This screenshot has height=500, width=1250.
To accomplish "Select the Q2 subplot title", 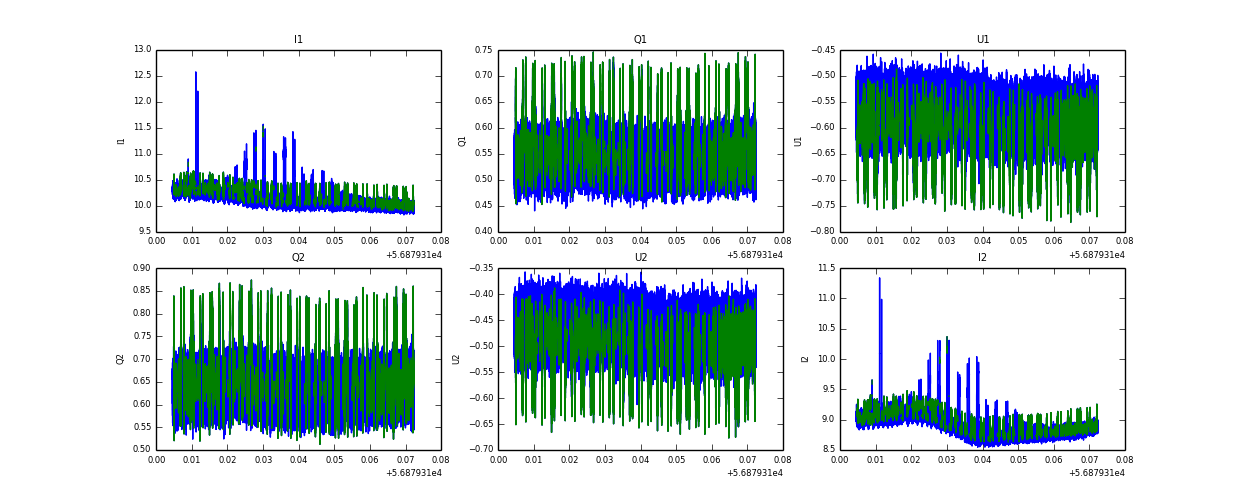I will [298, 258].
